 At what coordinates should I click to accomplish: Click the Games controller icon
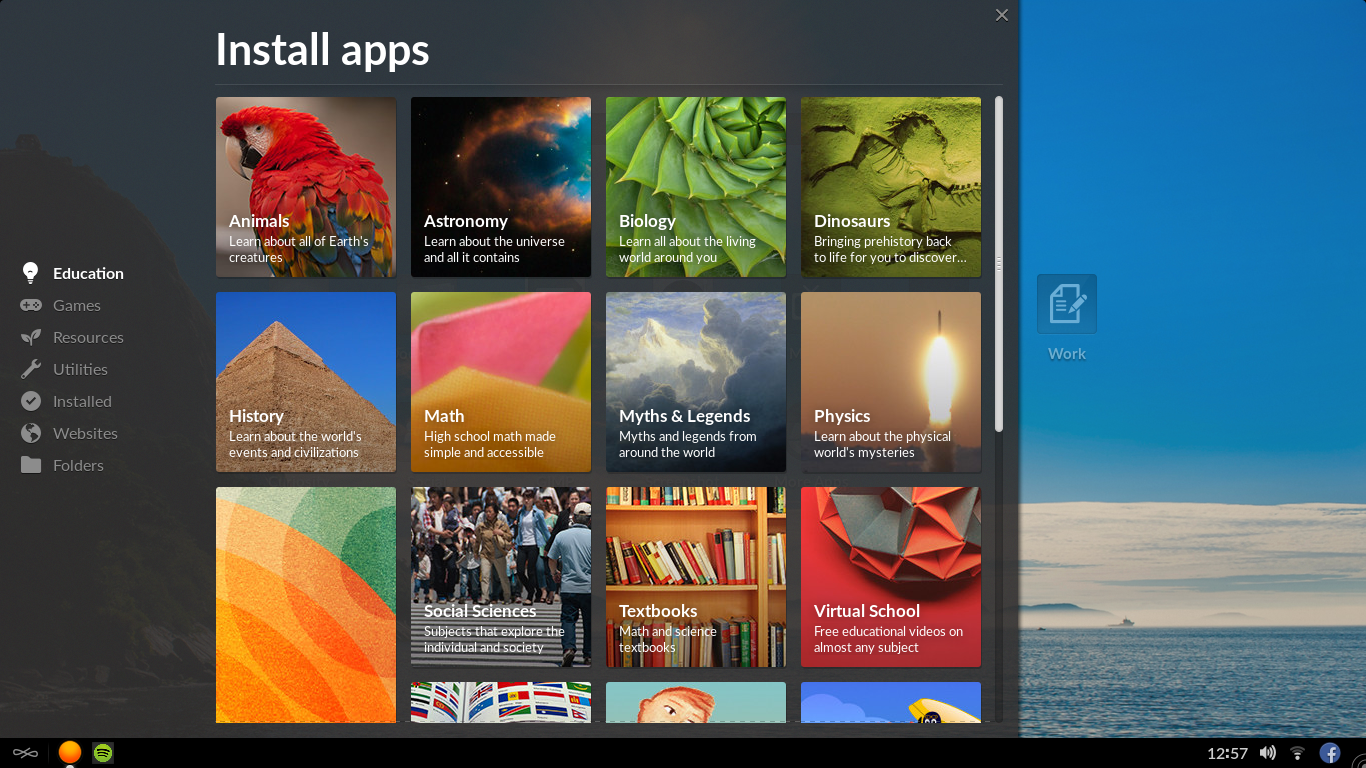(31, 305)
